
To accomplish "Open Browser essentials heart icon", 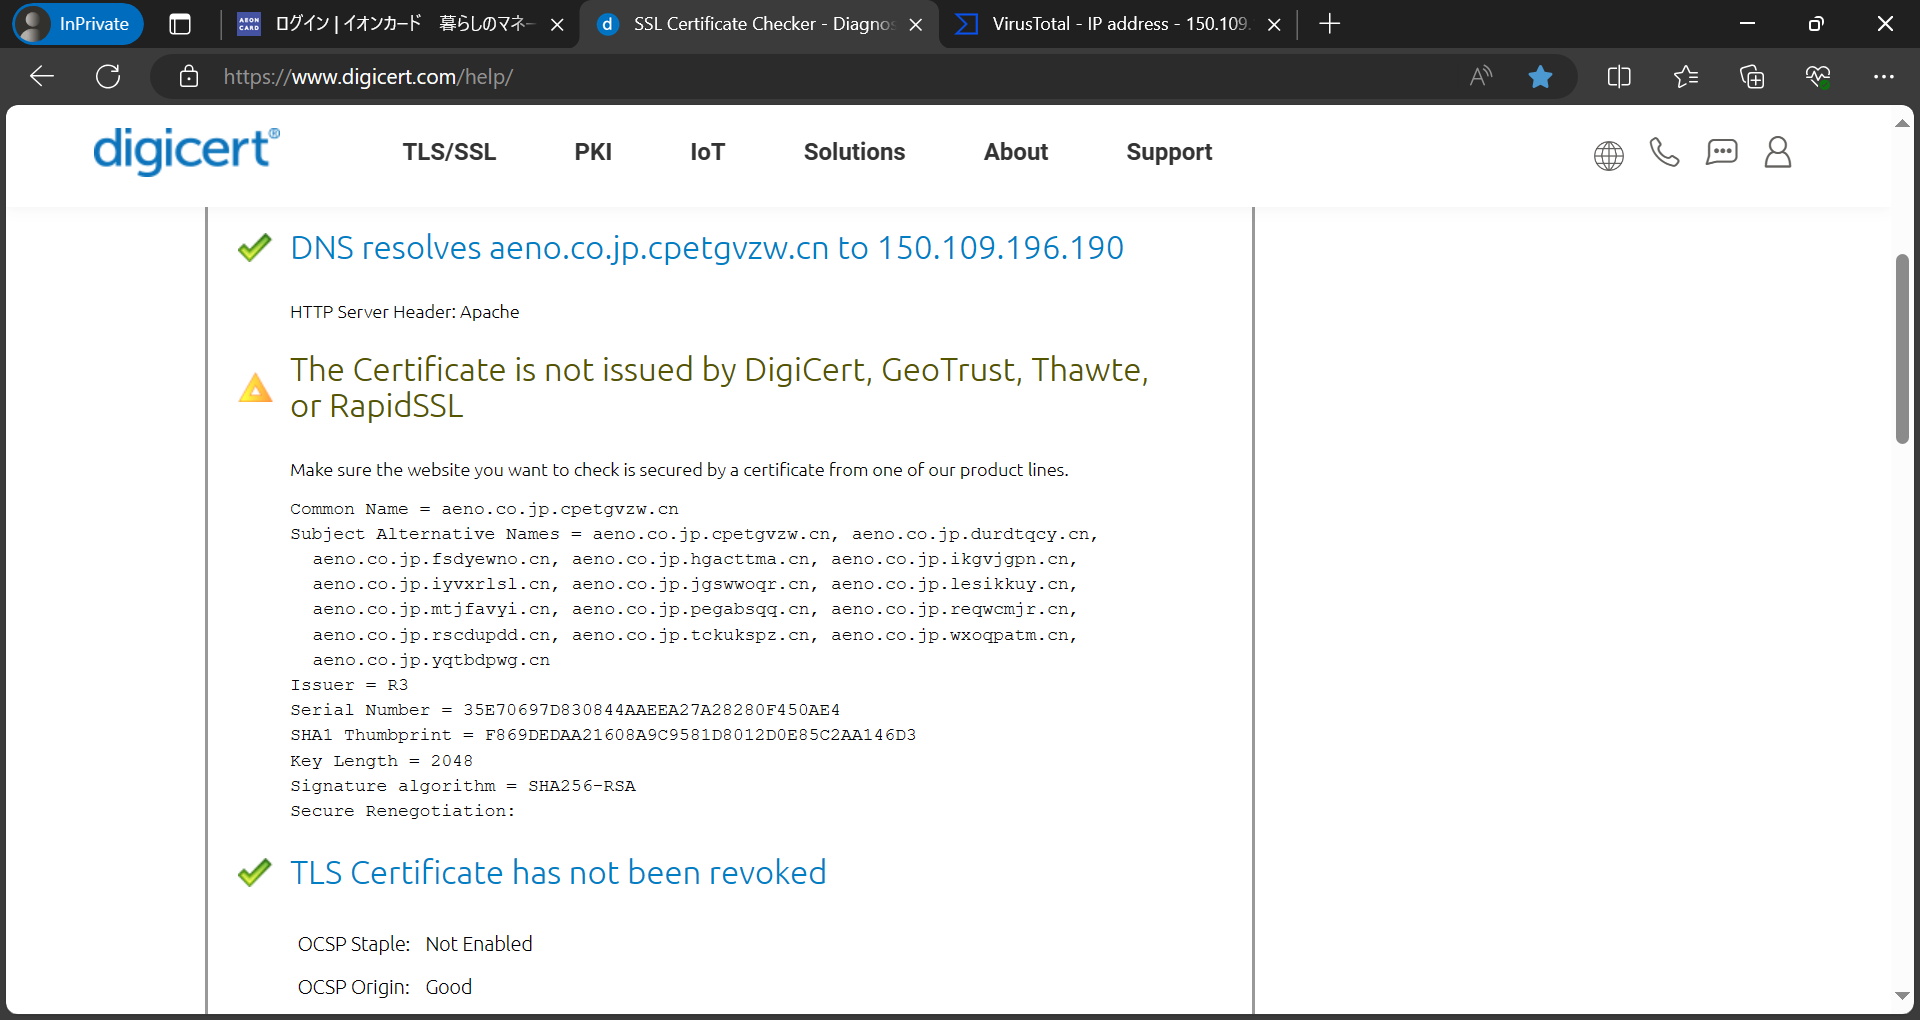I will tap(1818, 77).
